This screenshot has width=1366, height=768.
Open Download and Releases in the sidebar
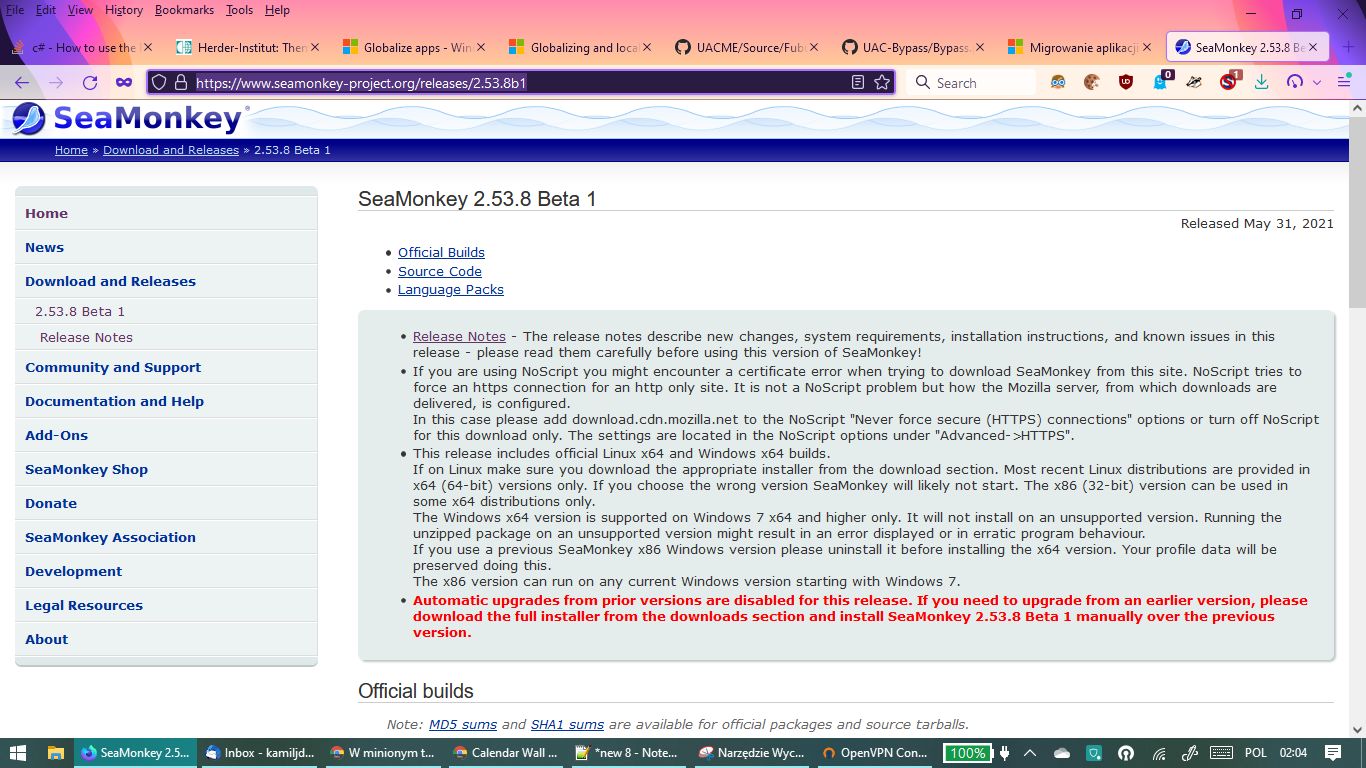coord(166,281)
